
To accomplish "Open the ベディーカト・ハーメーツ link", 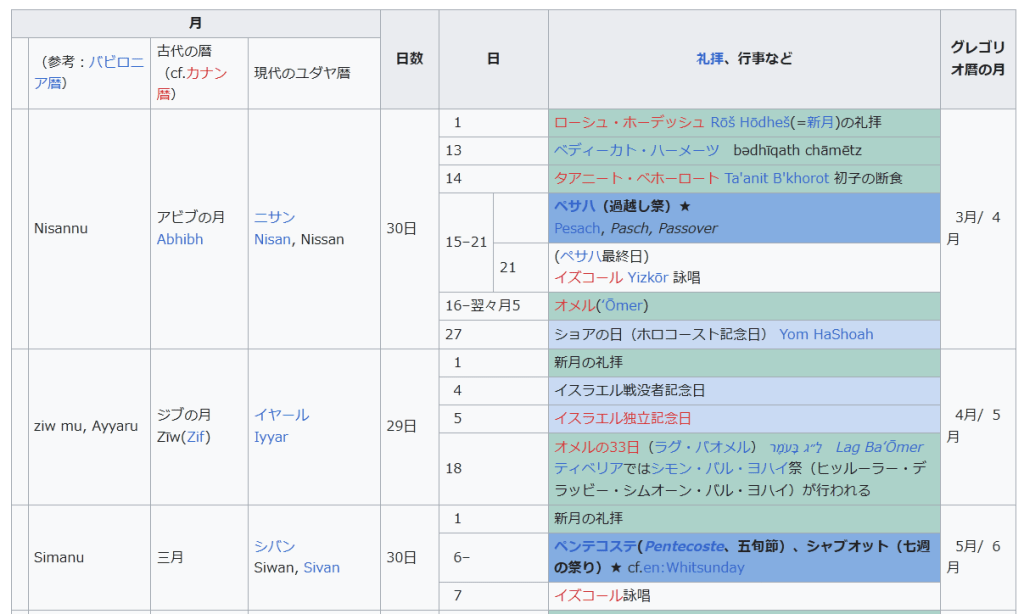I will [636, 151].
